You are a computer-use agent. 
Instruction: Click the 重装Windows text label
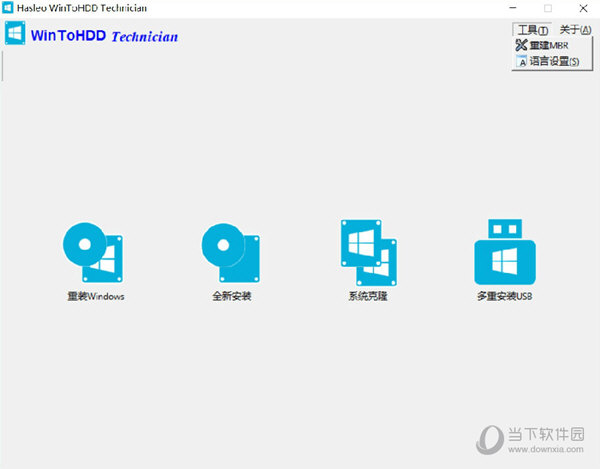89,297
